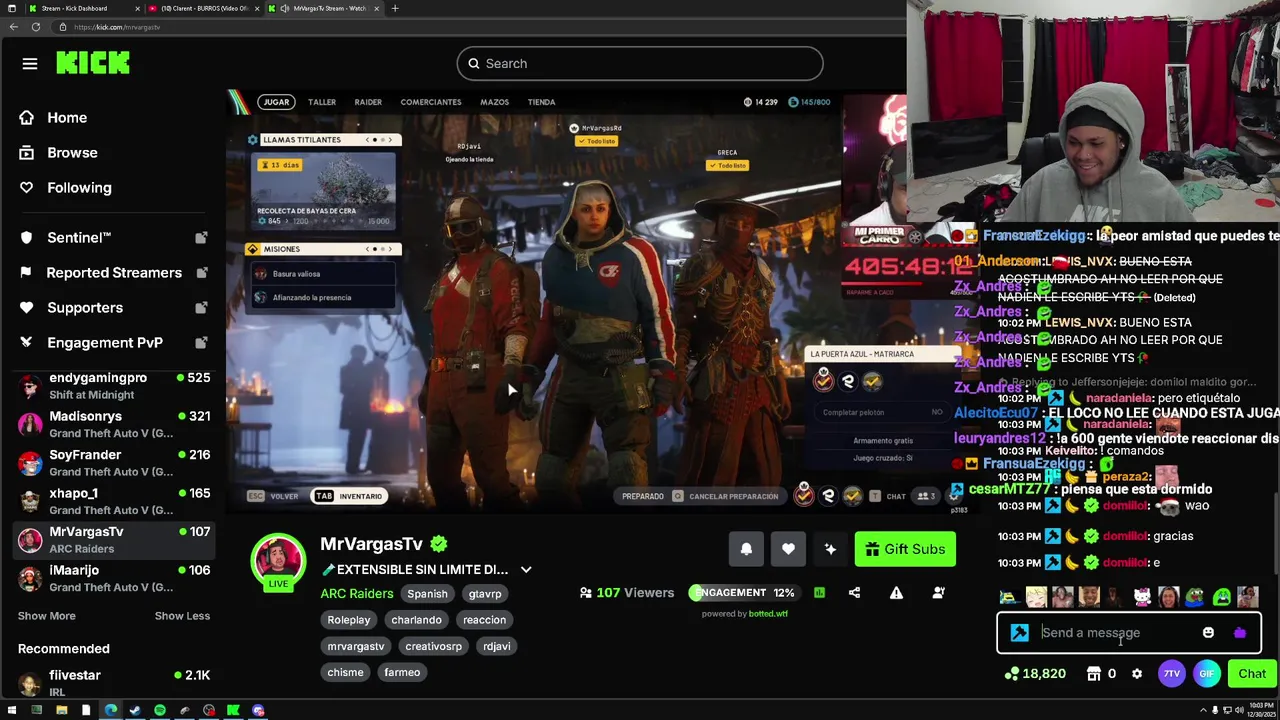The image size is (1280, 720).
Task: Select the COMERCIANTES tab in game
Action: pos(431,102)
